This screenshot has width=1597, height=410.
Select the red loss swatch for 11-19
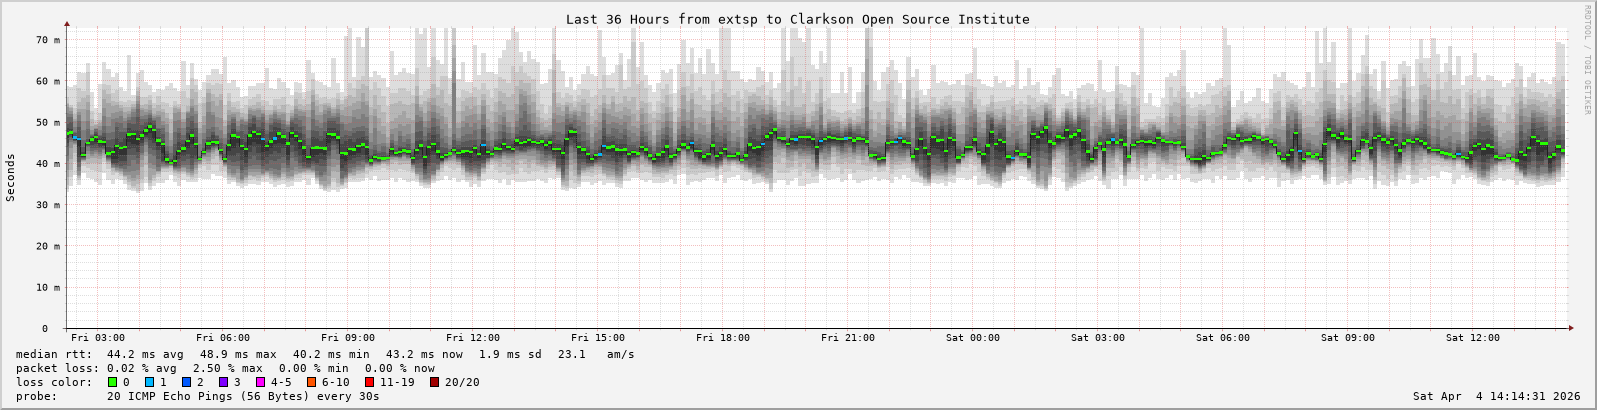point(369,382)
